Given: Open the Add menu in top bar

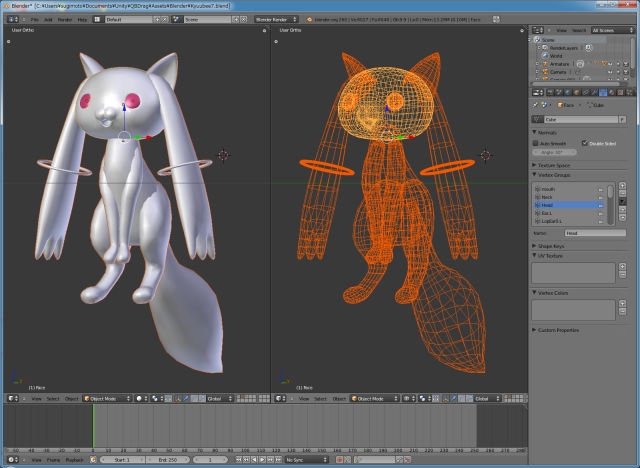Looking at the screenshot, I should coord(48,19).
